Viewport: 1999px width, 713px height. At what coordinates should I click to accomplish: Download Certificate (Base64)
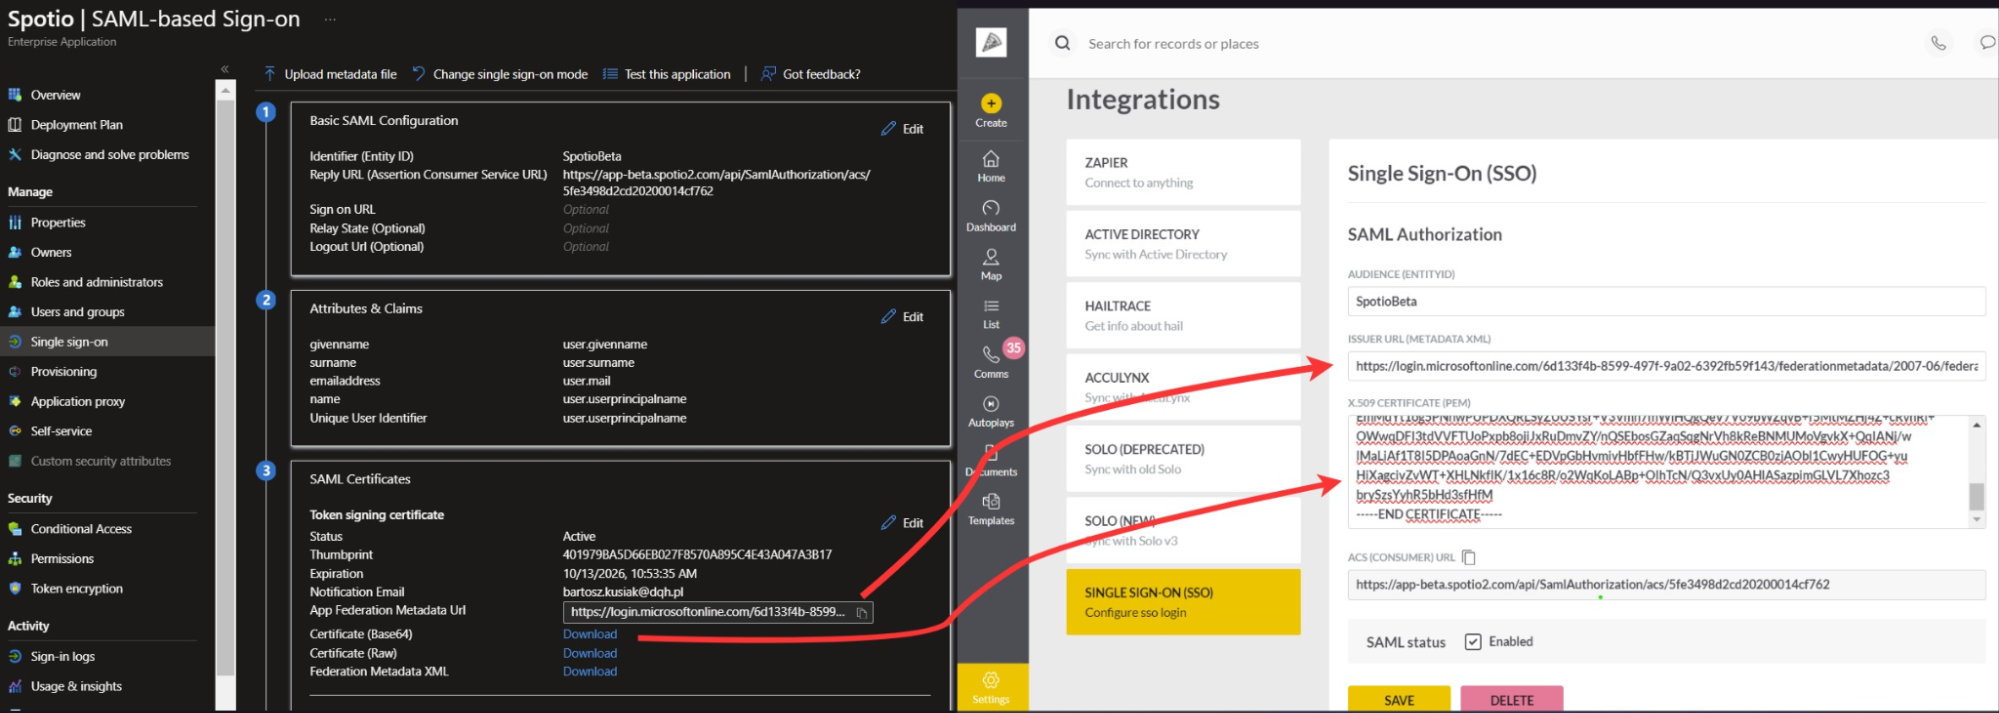(590, 634)
